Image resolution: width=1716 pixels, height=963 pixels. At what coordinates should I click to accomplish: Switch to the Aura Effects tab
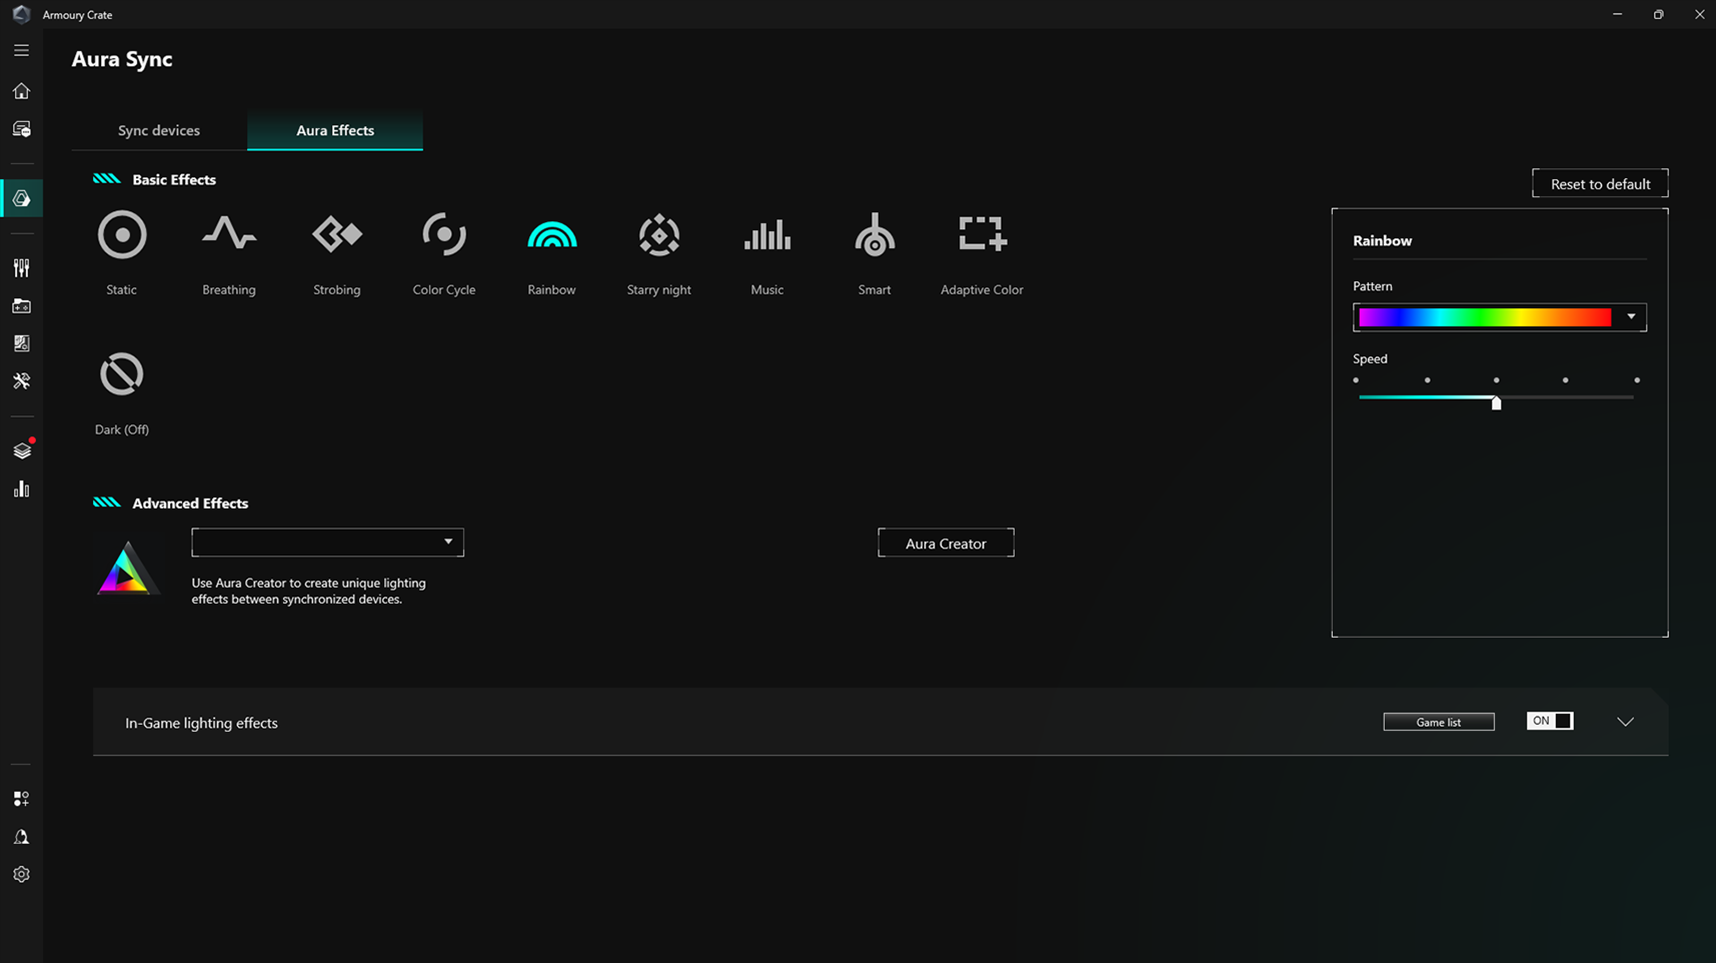pyautogui.click(x=335, y=130)
